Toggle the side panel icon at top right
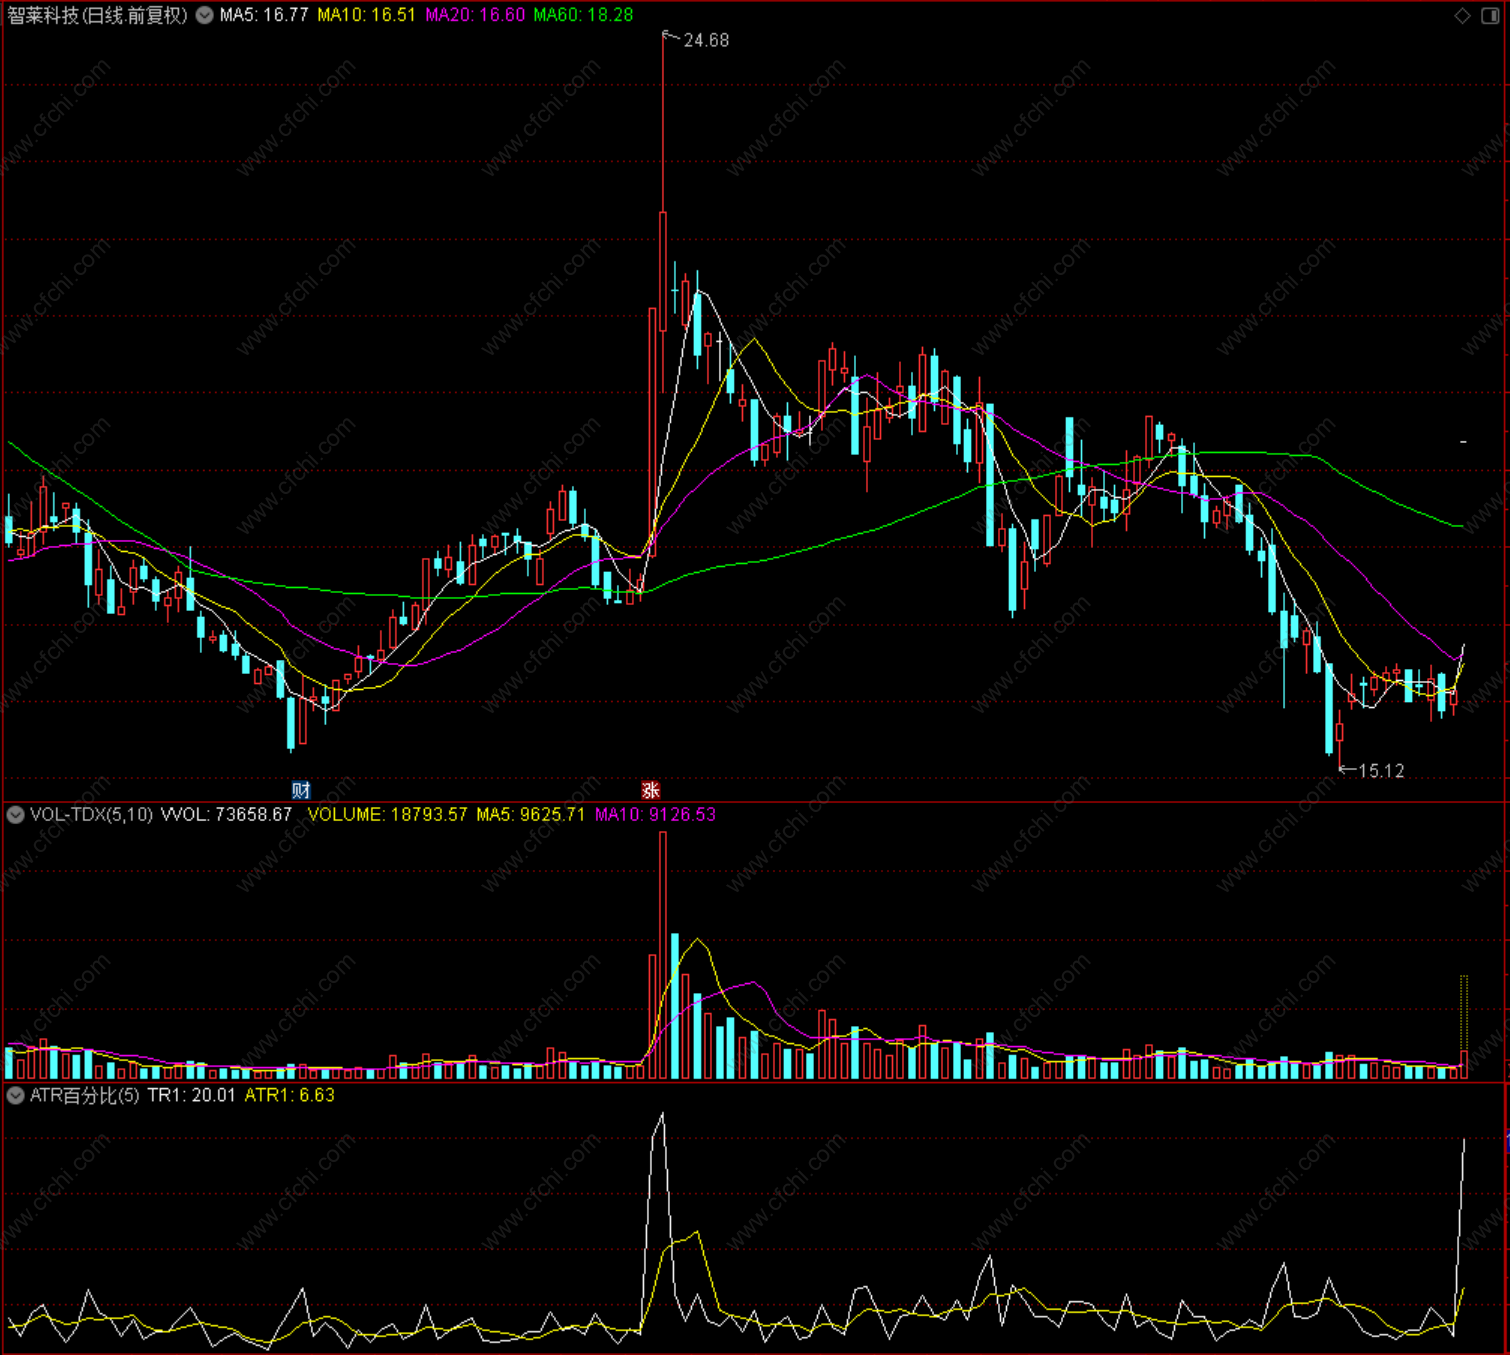 coord(1489,15)
